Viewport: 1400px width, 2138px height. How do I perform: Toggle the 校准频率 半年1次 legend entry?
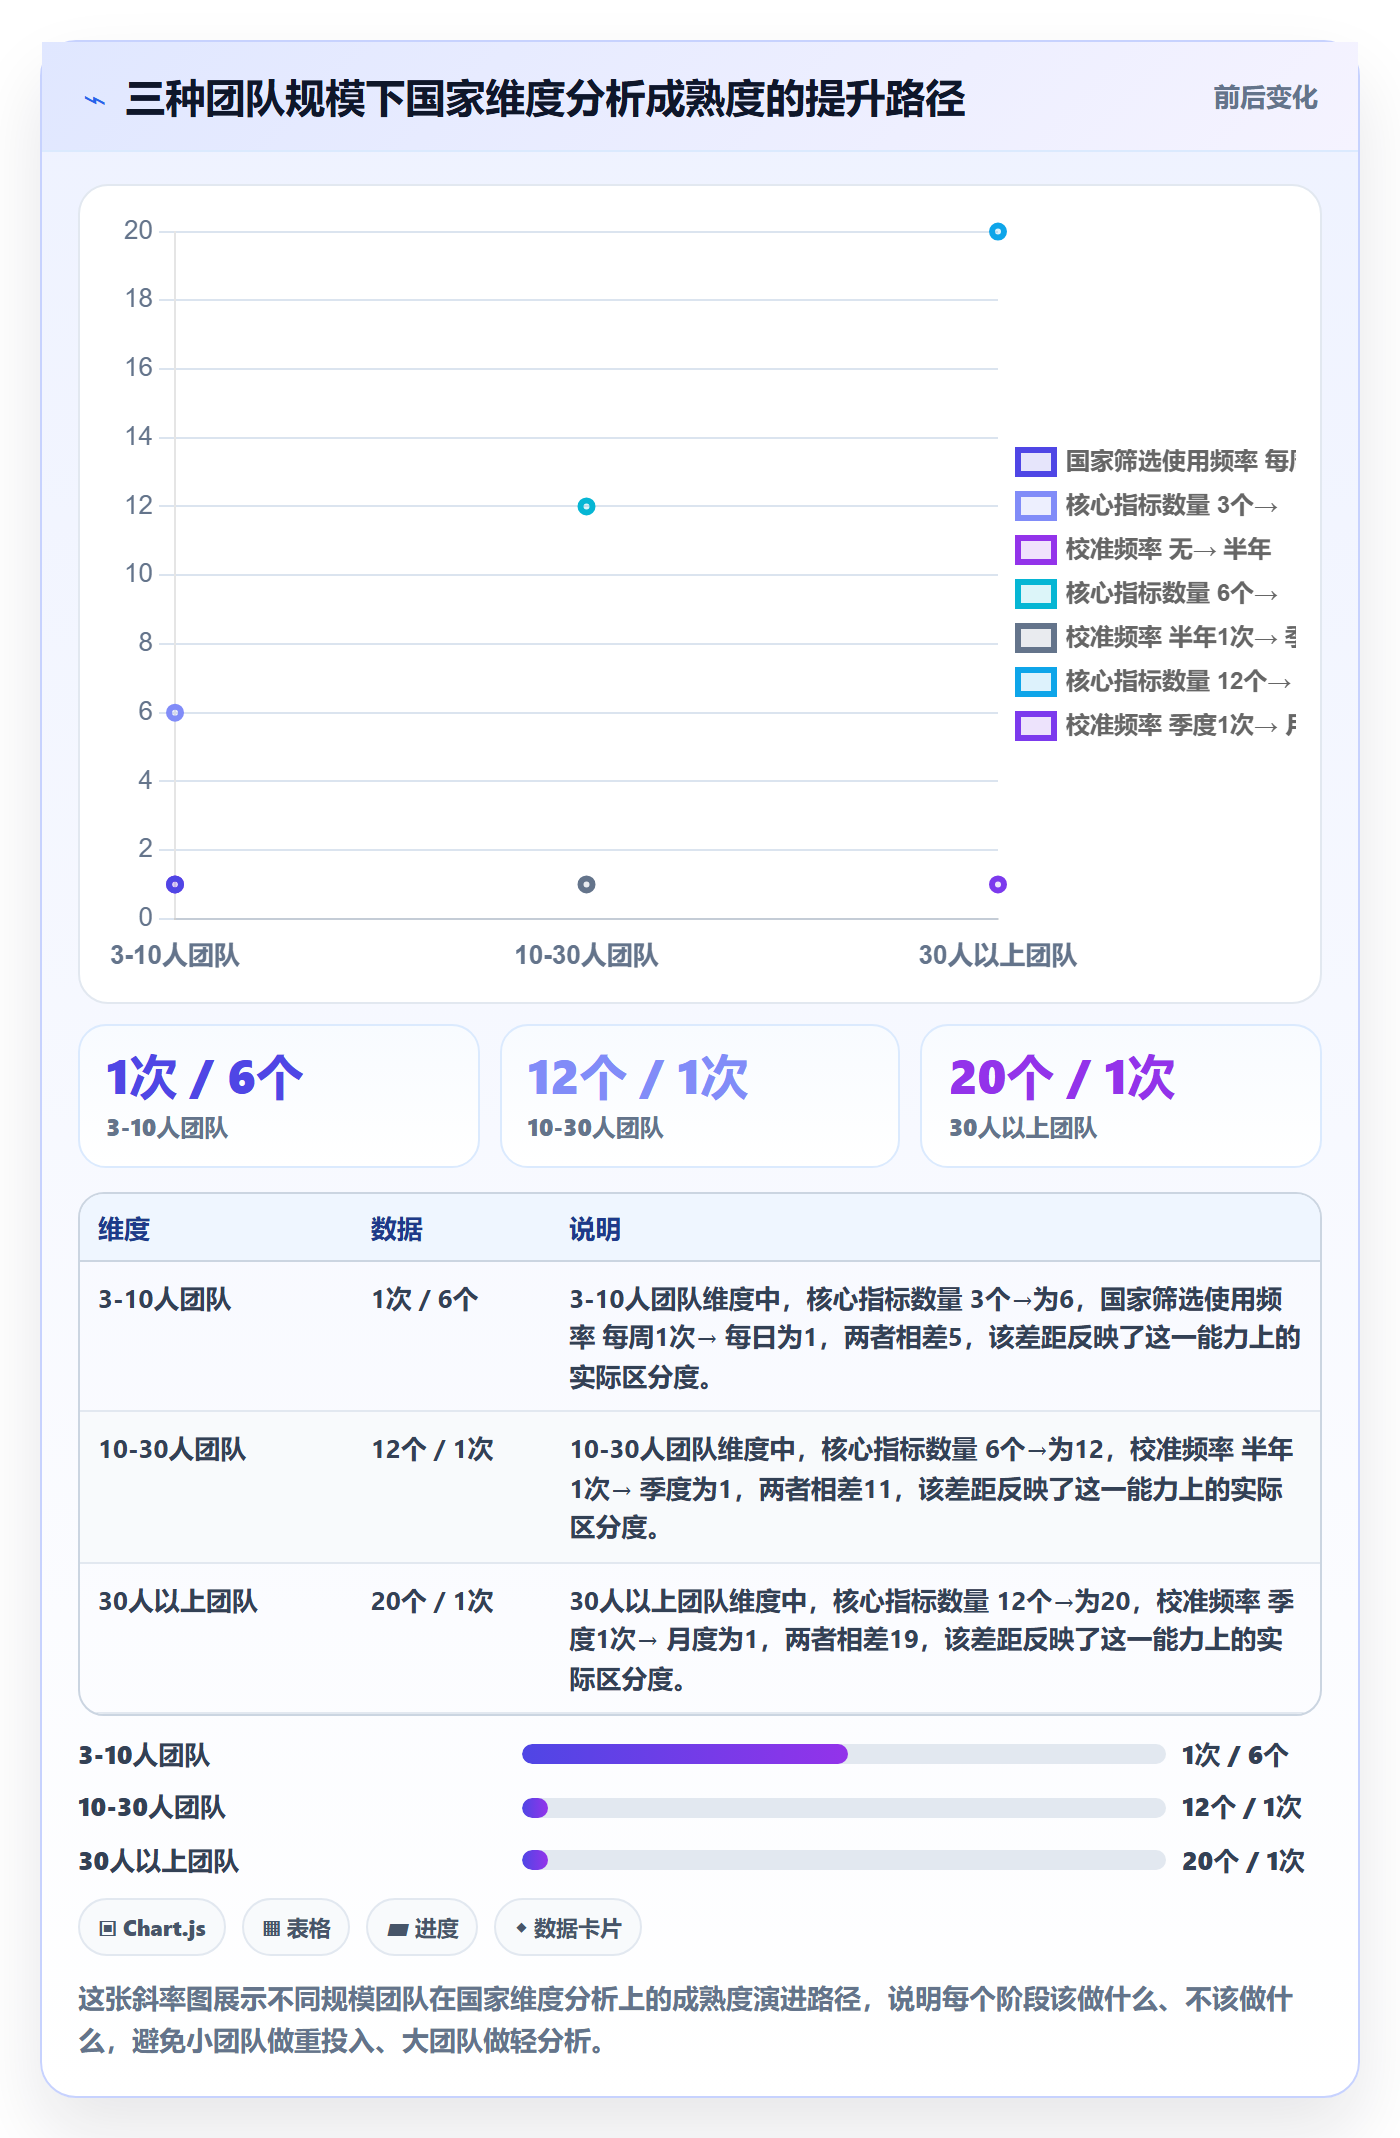pos(1155,637)
